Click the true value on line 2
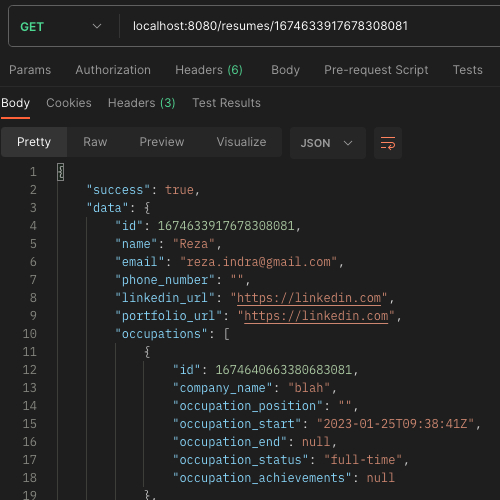Viewport: 500px width, 500px height. pos(179,190)
